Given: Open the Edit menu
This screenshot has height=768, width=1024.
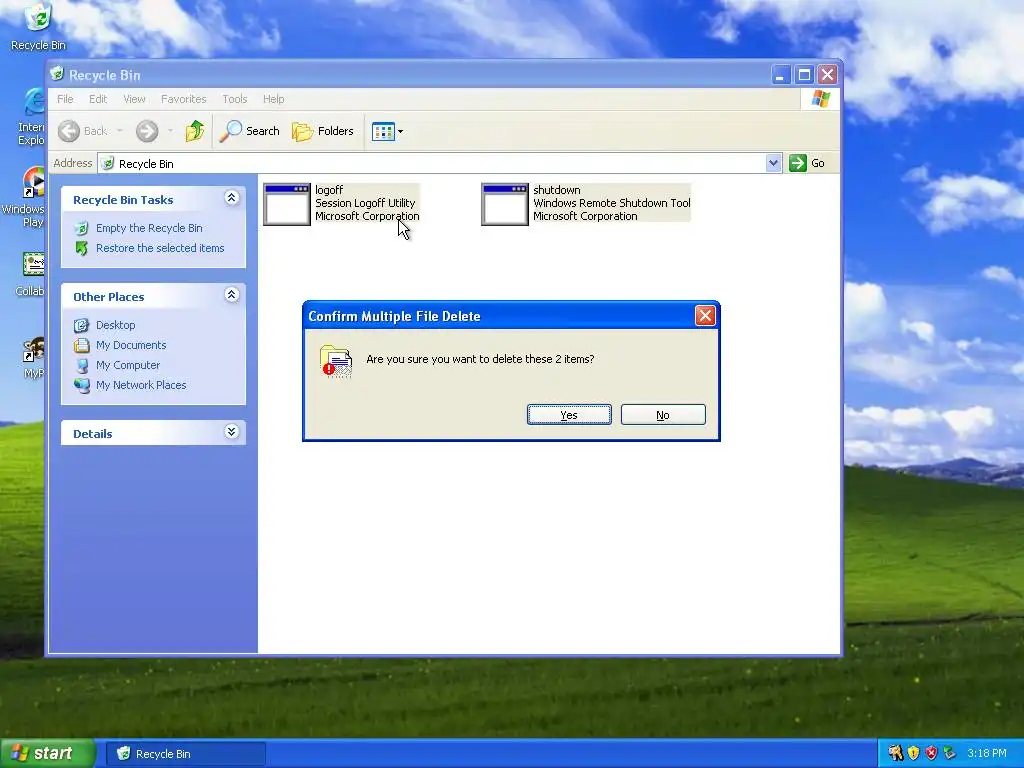Looking at the screenshot, I should pos(98,99).
